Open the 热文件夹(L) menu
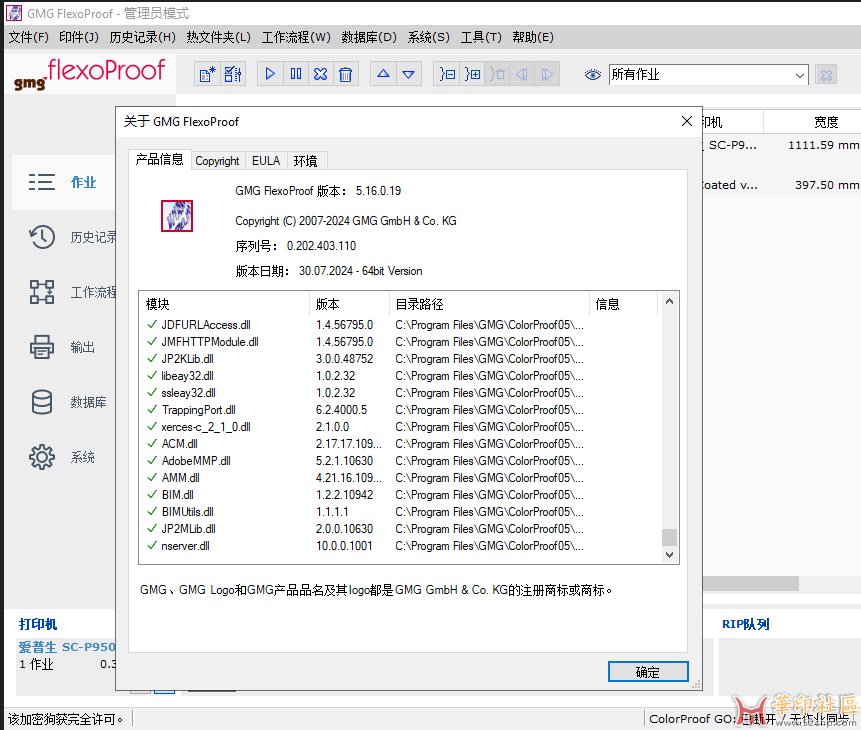 tap(219, 37)
